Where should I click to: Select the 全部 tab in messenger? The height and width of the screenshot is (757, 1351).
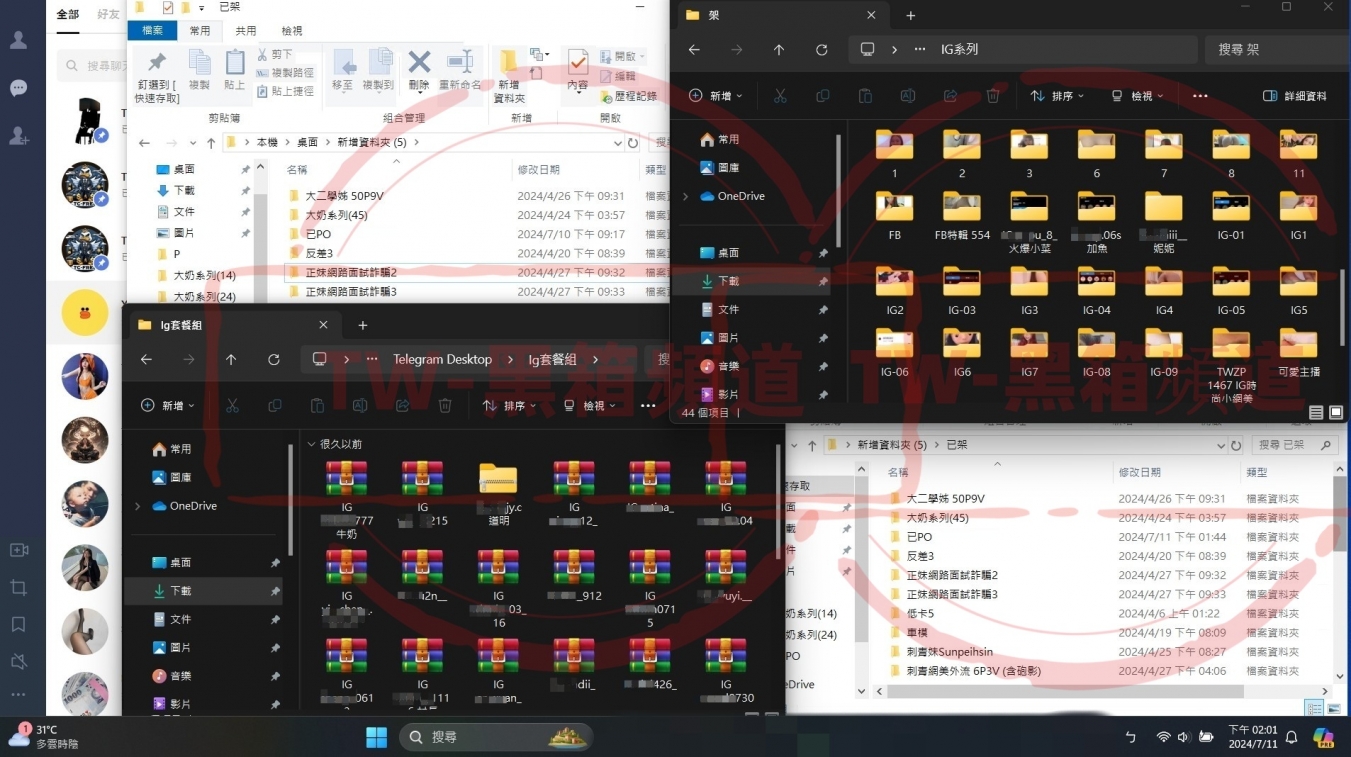[68, 14]
